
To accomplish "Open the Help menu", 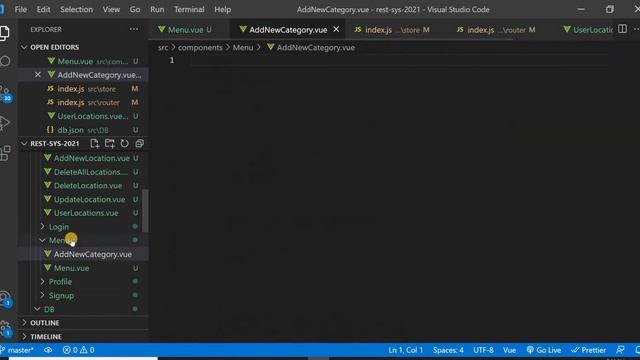I will 222,9.
